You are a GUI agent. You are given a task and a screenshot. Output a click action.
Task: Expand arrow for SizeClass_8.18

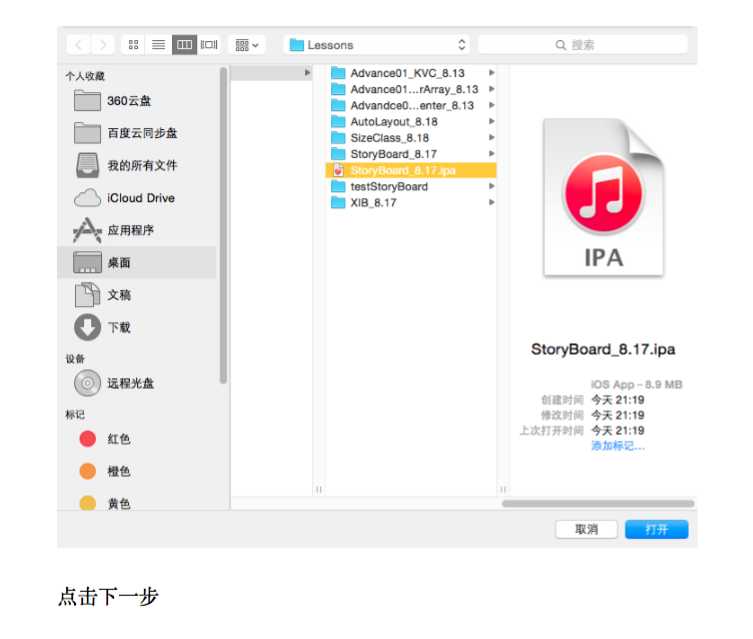point(491,138)
